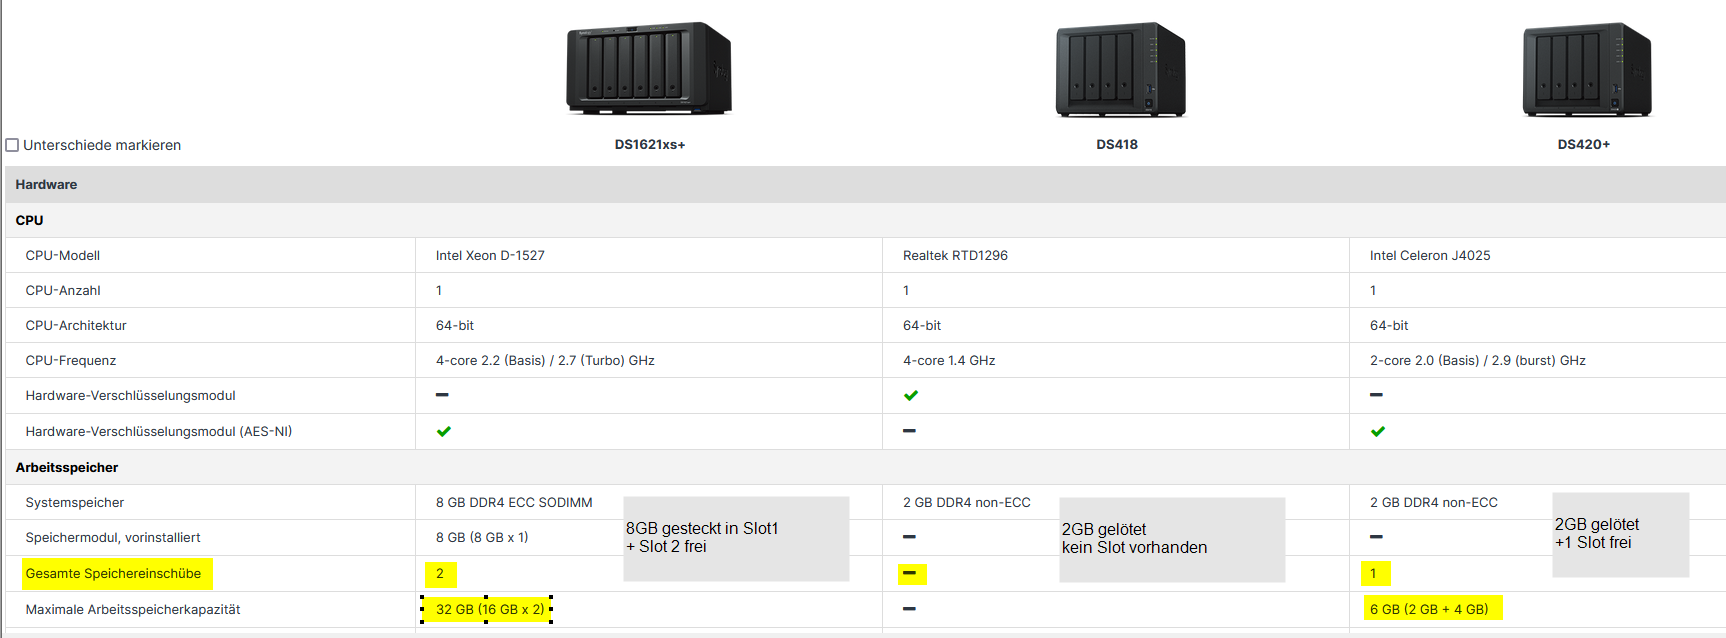The width and height of the screenshot is (1726, 638).
Task: Open the DS418 product image
Action: [x=1121, y=70]
